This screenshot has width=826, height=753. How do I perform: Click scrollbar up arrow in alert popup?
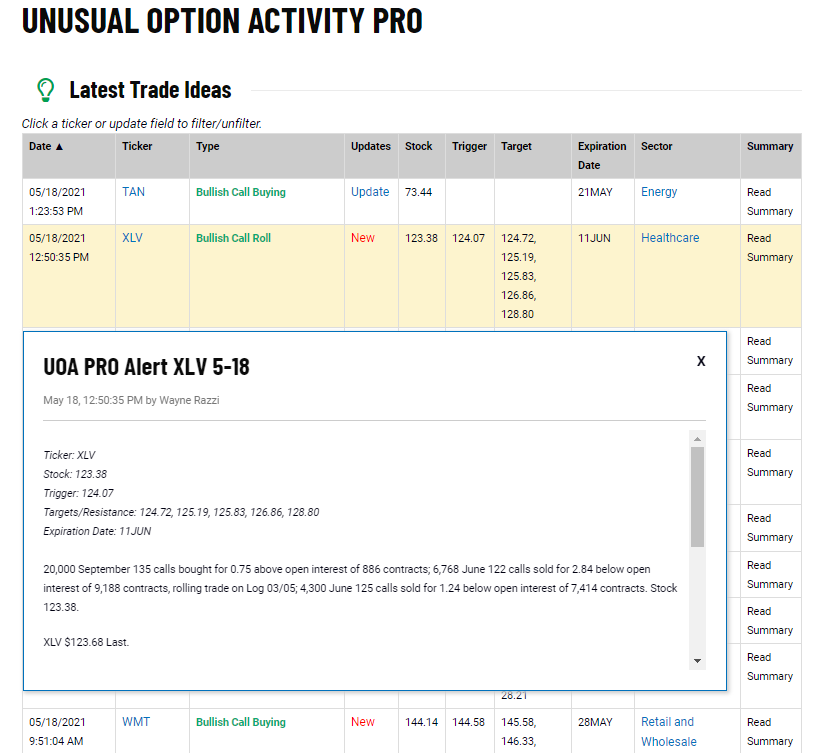(x=697, y=439)
